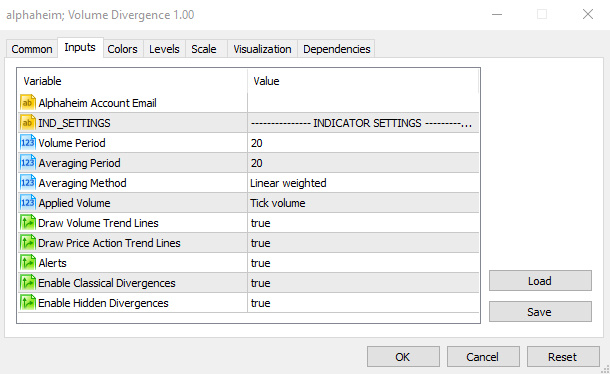Select the Enable Hidden Divergences label
Screen dimensions: 610x374
coord(103,303)
